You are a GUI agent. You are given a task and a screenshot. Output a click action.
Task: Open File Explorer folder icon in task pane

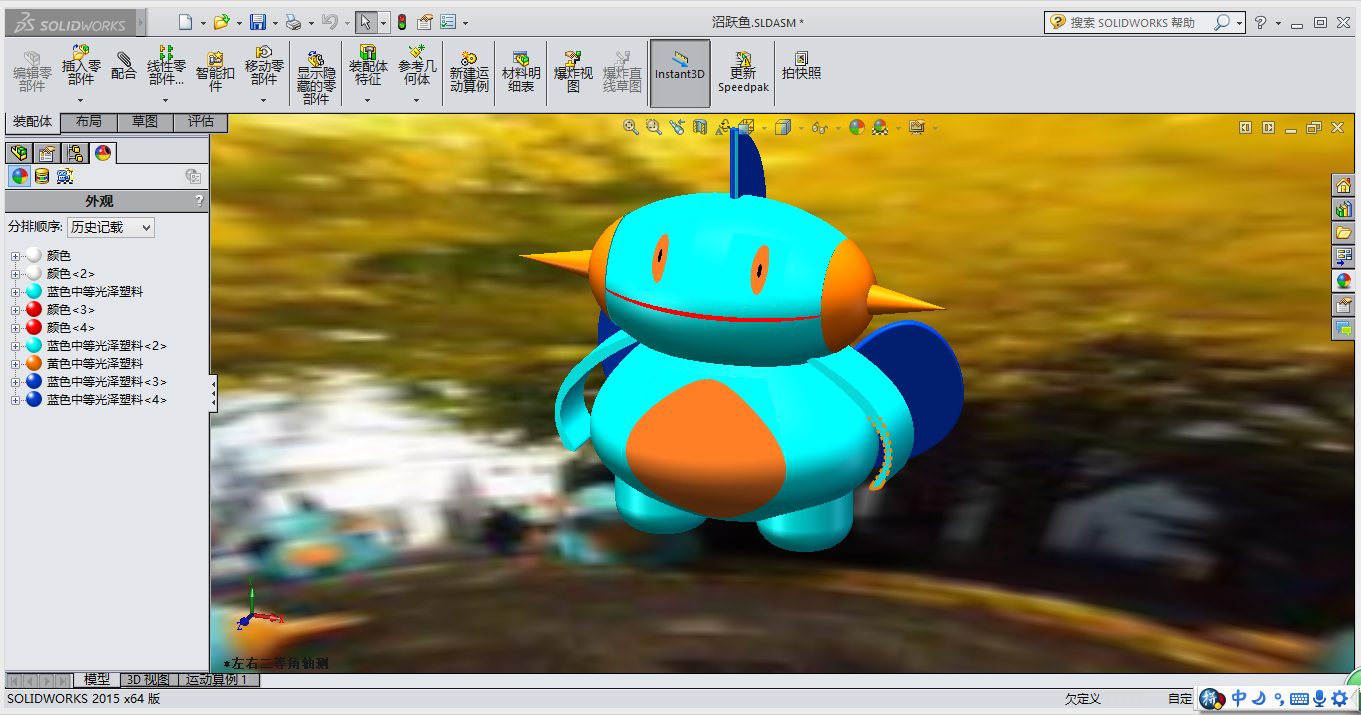click(1344, 233)
